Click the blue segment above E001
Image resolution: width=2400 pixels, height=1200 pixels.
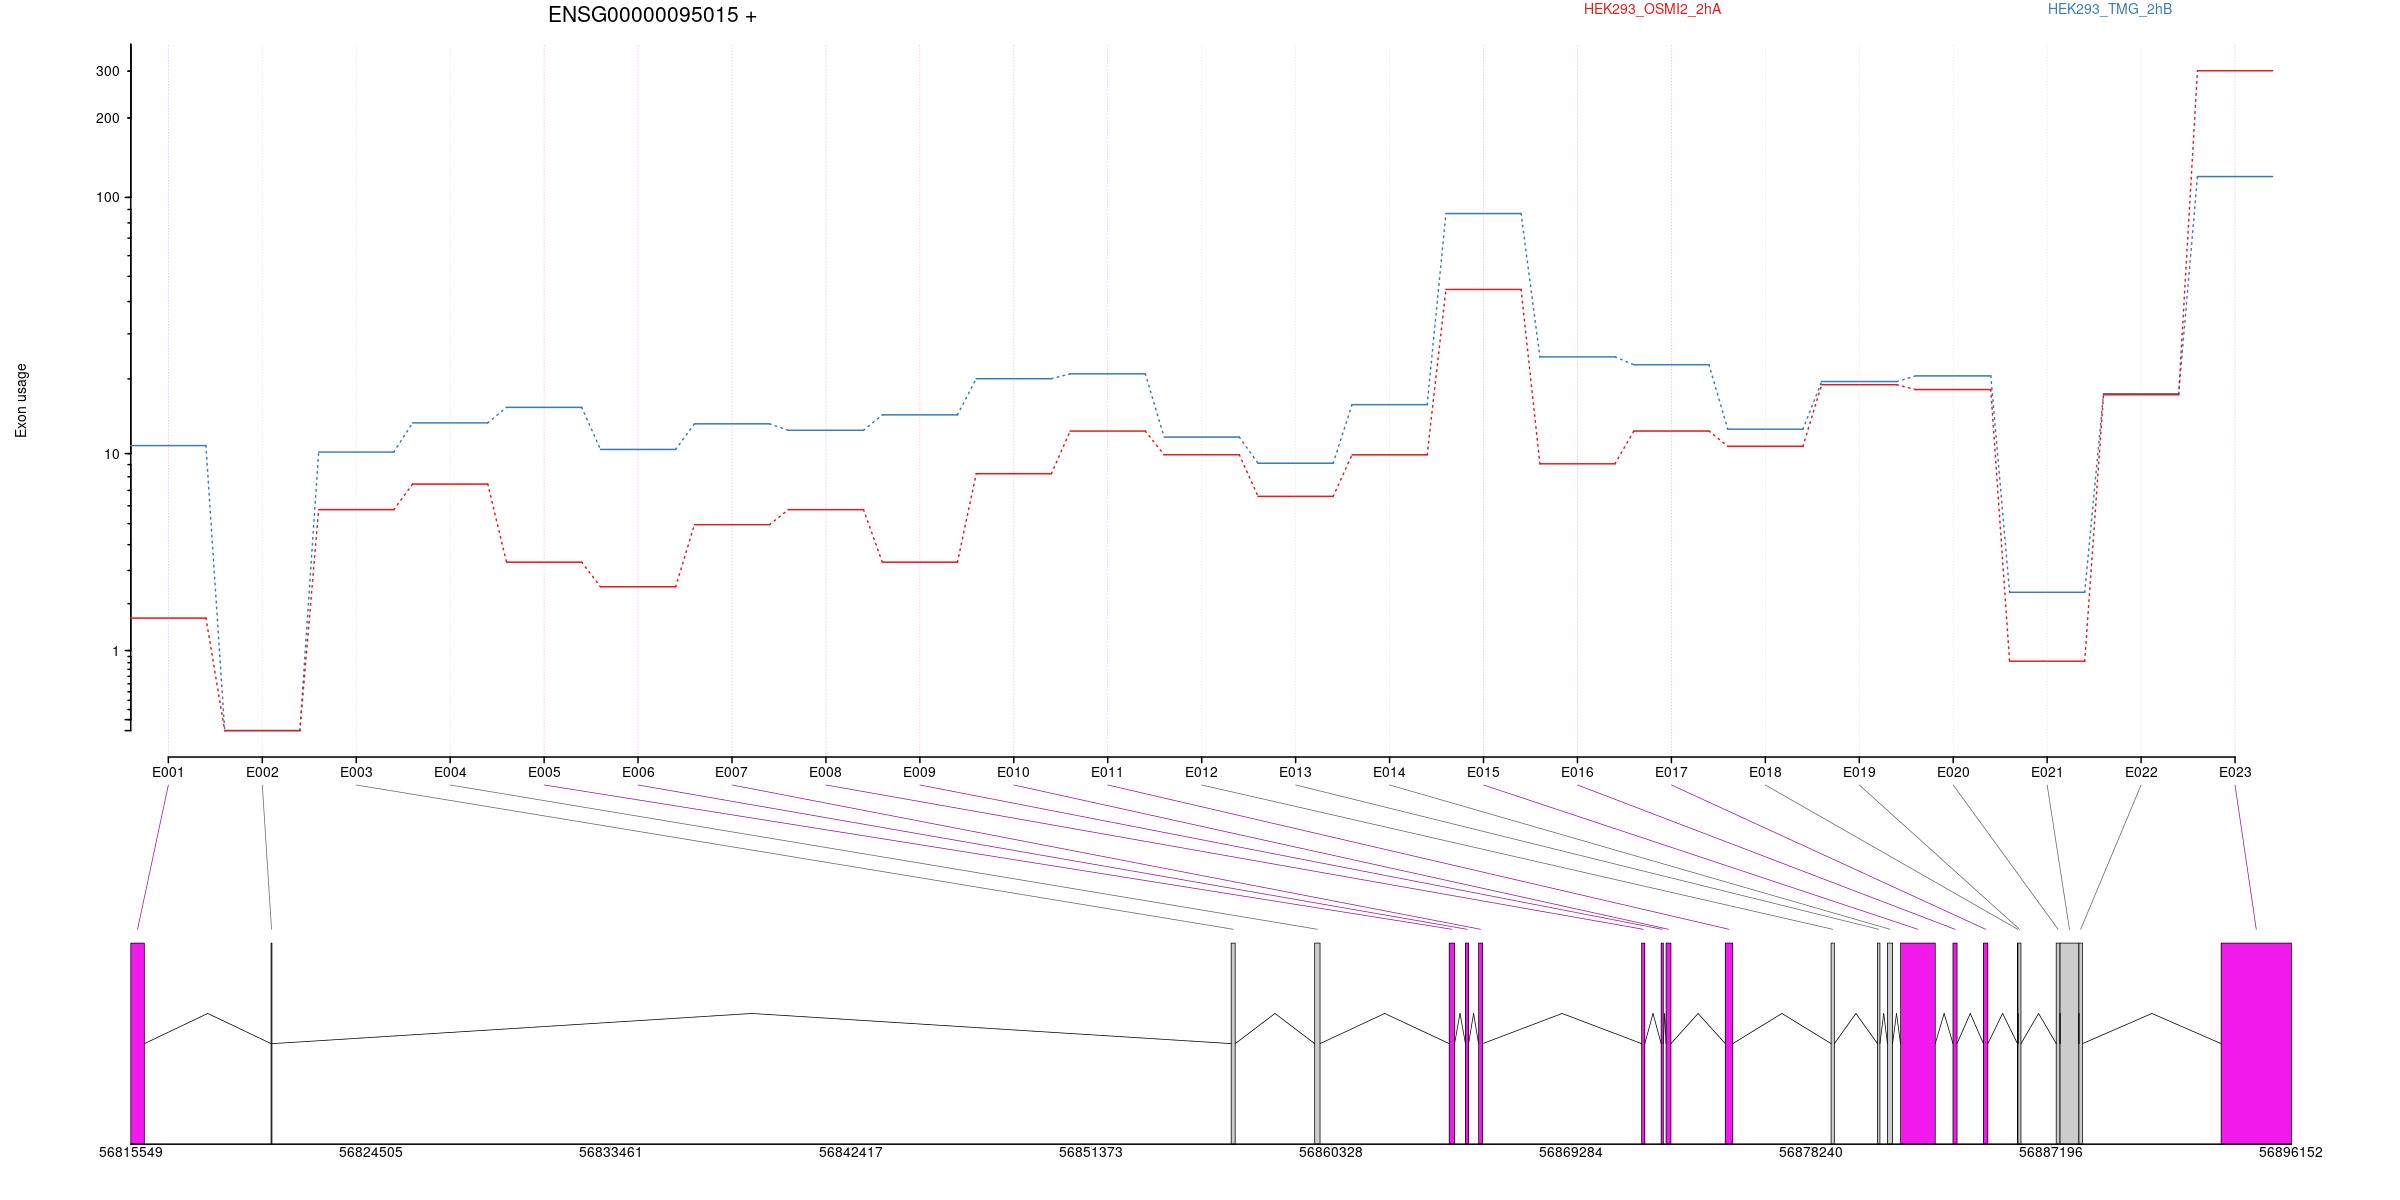point(168,446)
